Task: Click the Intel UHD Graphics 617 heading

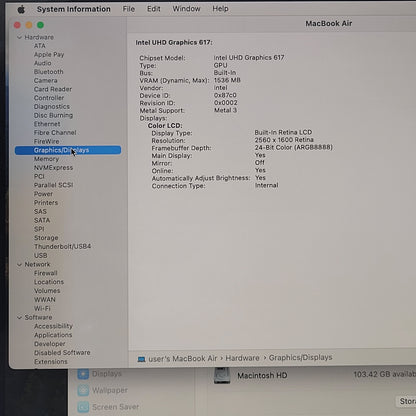Action: click(x=174, y=42)
